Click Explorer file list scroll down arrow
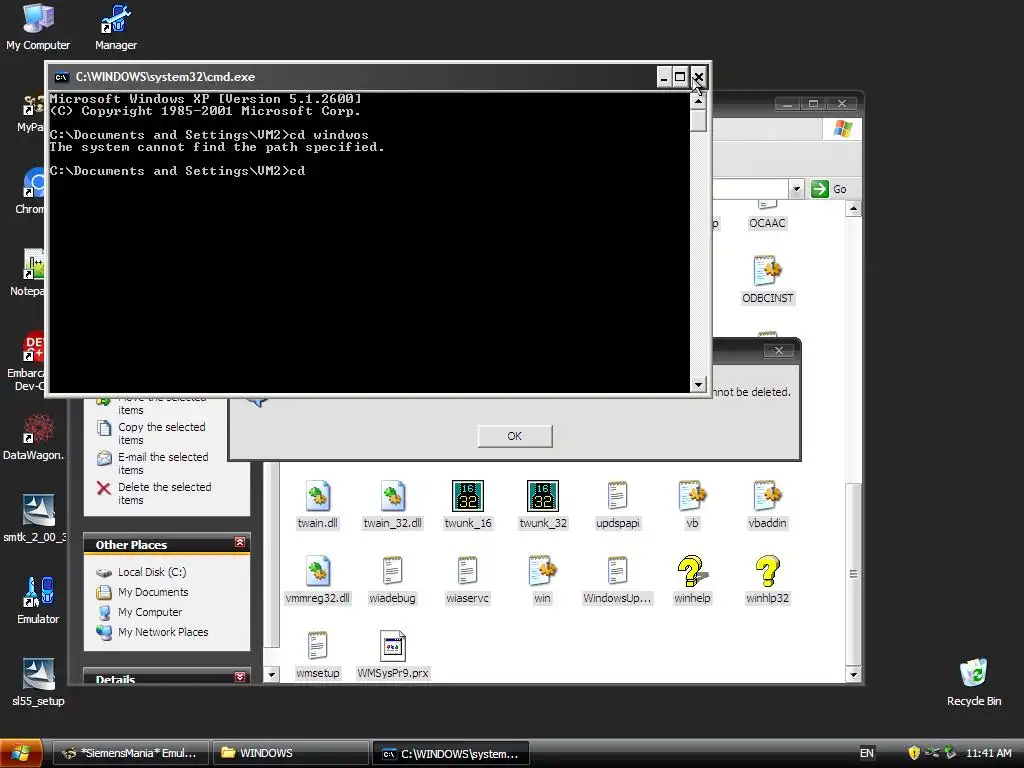 [x=853, y=674]
